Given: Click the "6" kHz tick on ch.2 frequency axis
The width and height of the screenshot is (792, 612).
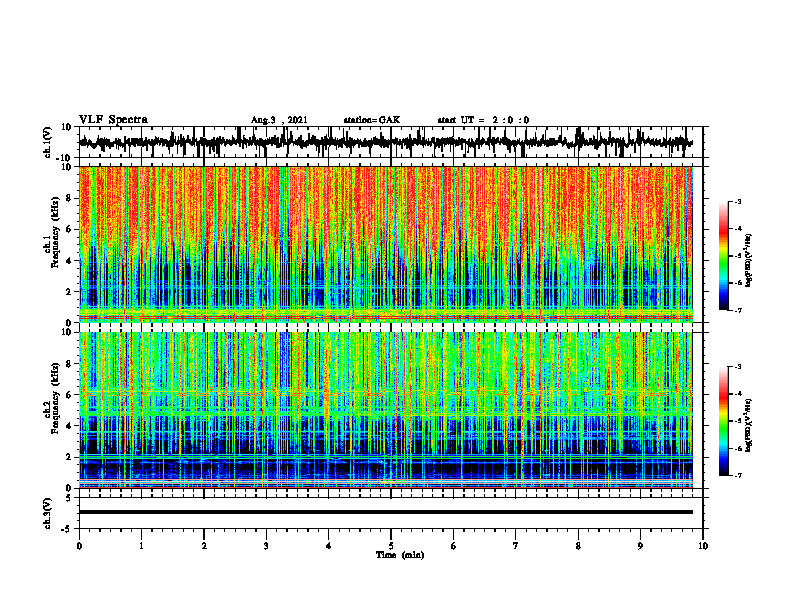Looking at the screenshot, I should point(70,395).
